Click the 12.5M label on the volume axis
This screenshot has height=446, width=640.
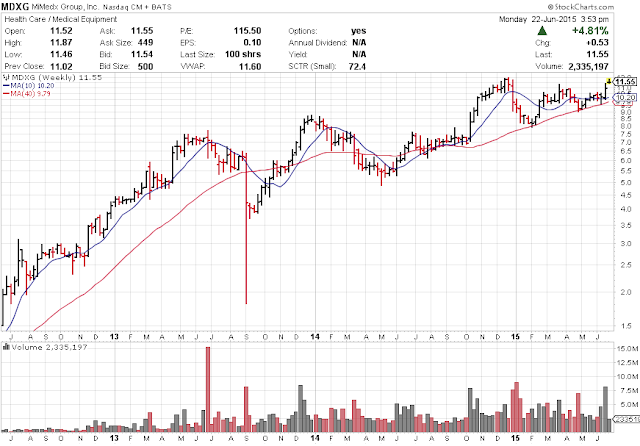629,362
